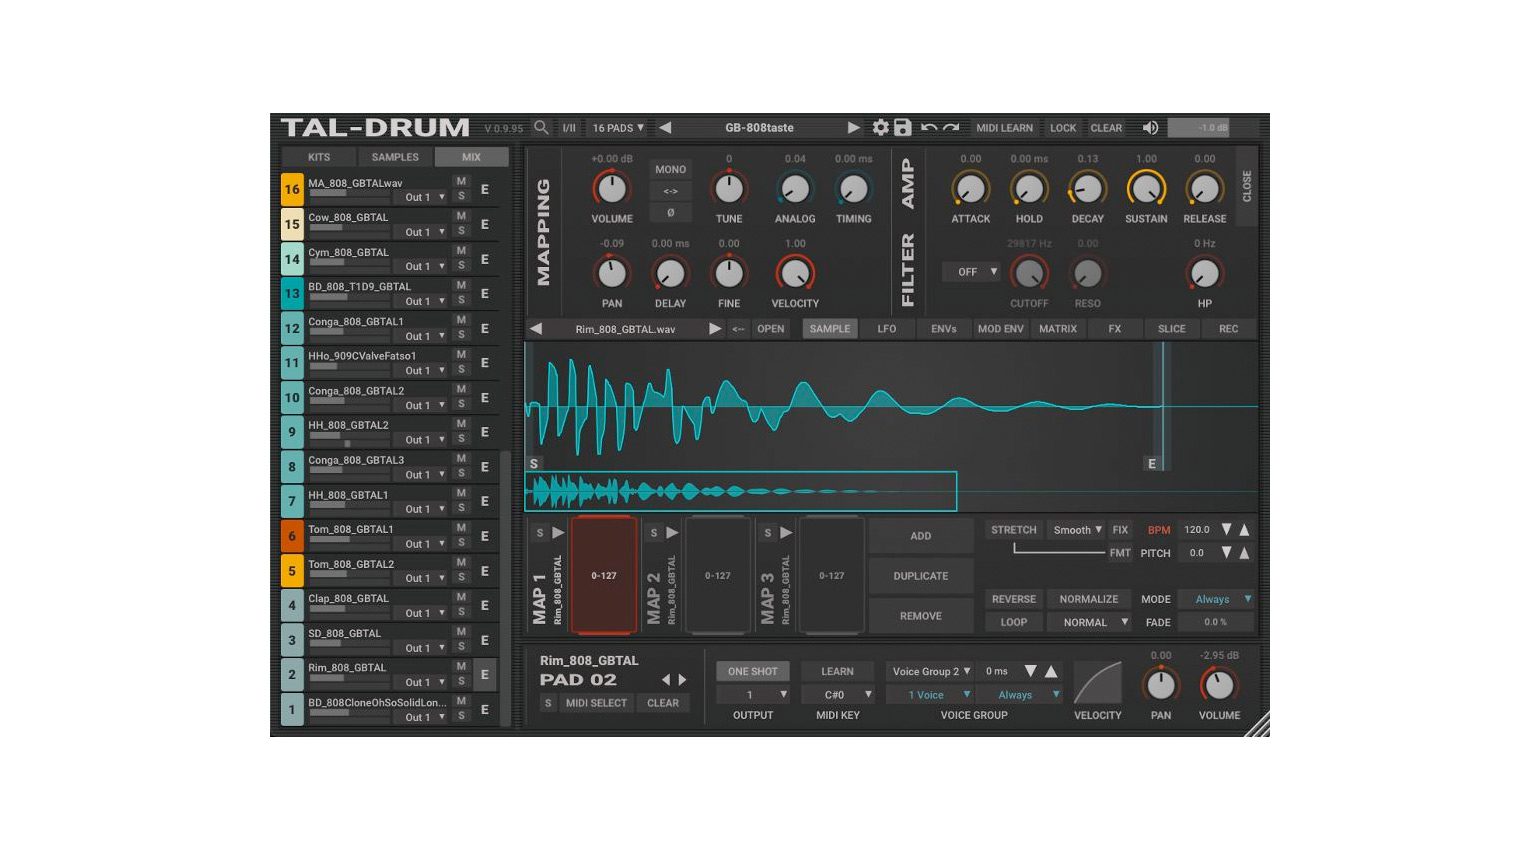Decrease pitch with down arrow
Screen dimensions: 1540x850
1227,552
